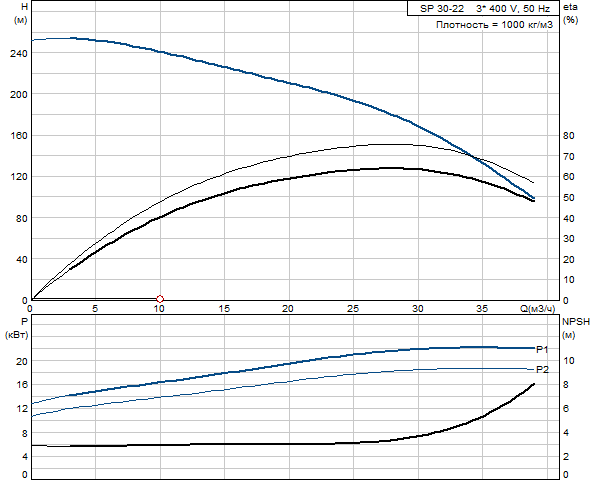Image resolution: width=592 pixels, height=480 pixels.
Task: Click the 50 value on eta axis
Action: pyautogui.click(x=569, y=198)
